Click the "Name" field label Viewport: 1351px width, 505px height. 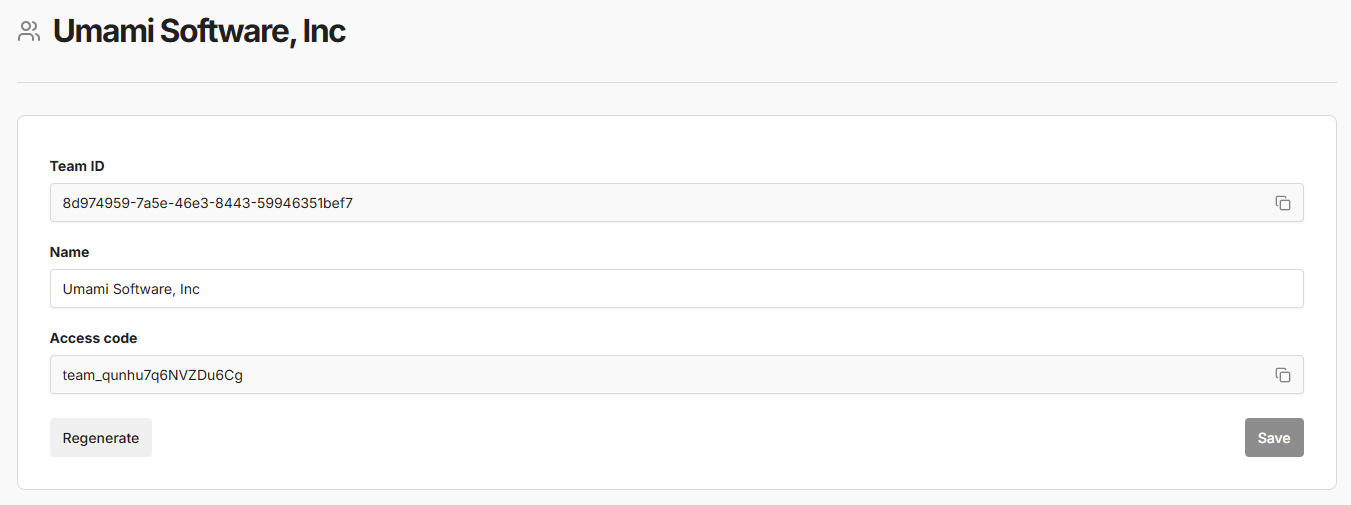[69, 252]
